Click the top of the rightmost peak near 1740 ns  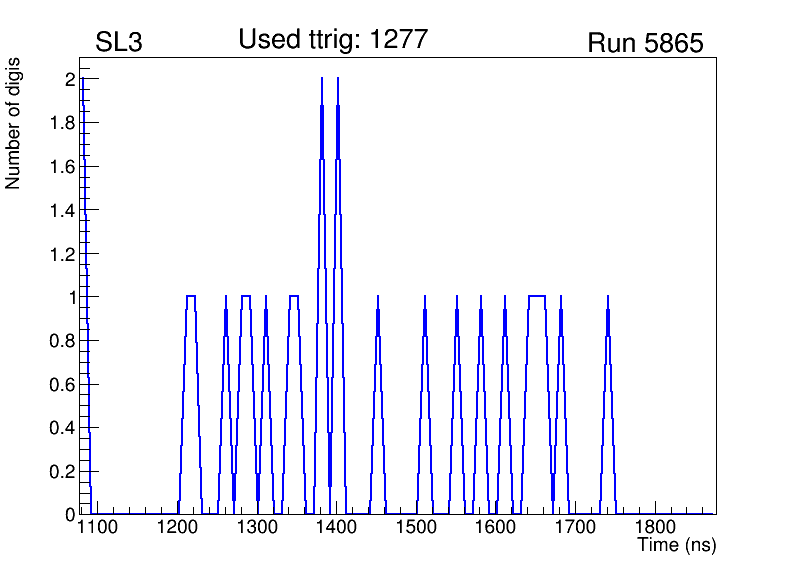607,297
